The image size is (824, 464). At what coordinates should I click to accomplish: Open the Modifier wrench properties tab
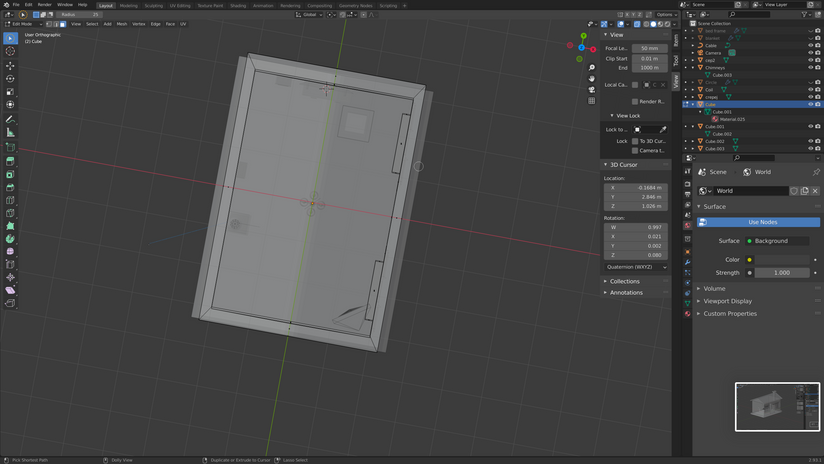687,262
